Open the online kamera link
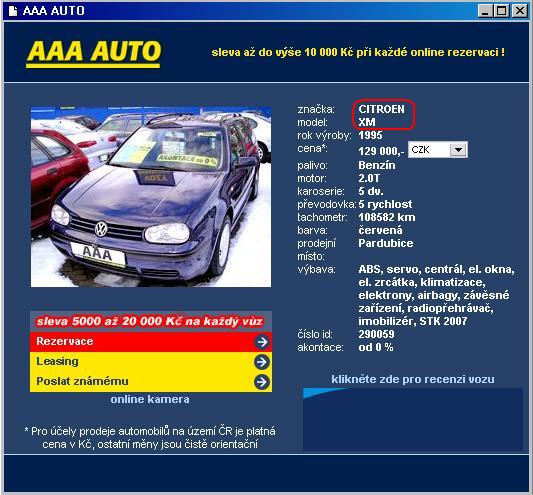Image resolution: width=533 pixels, height=495 pixels. [x=150, y=399]
